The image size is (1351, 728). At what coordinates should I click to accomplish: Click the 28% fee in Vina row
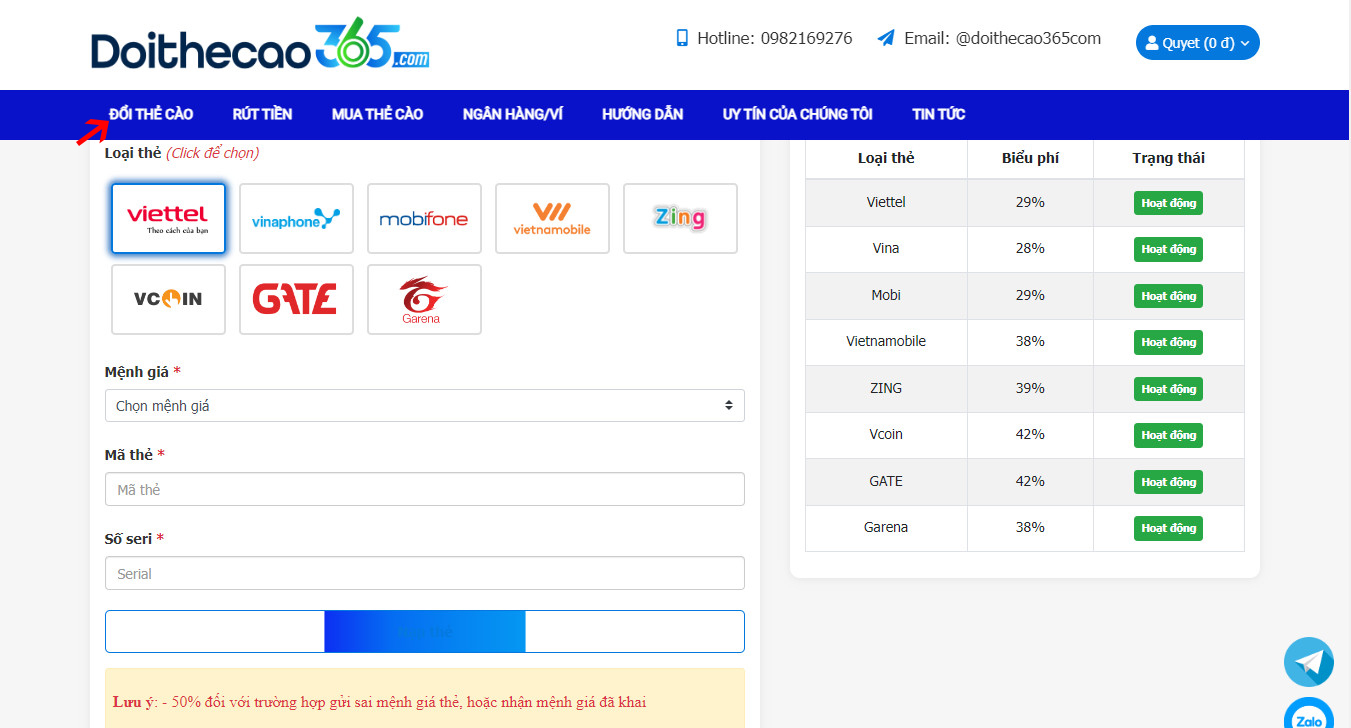coord(1030,248)
